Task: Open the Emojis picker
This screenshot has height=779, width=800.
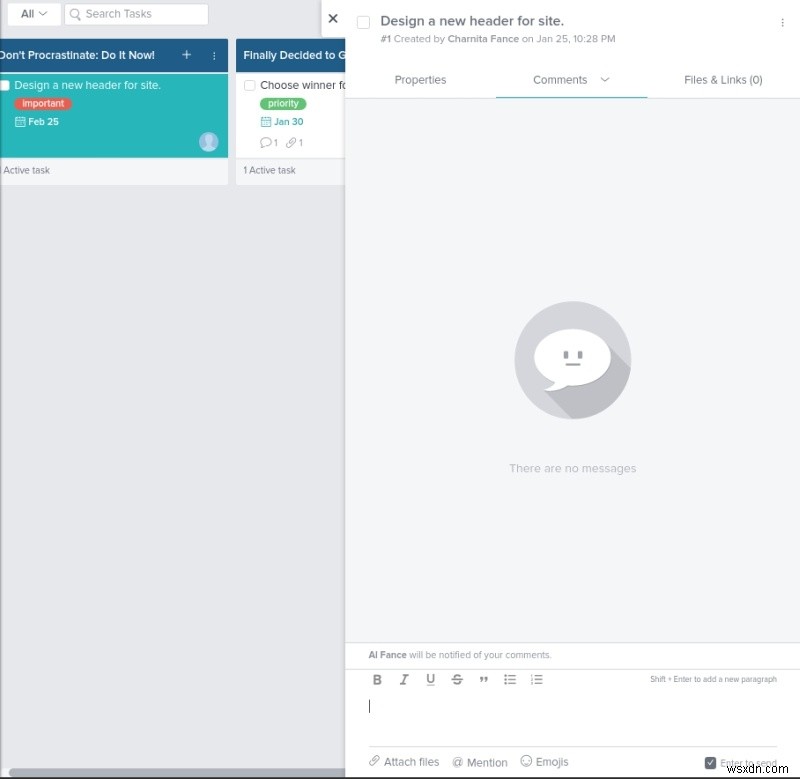Action: [544, 762]
